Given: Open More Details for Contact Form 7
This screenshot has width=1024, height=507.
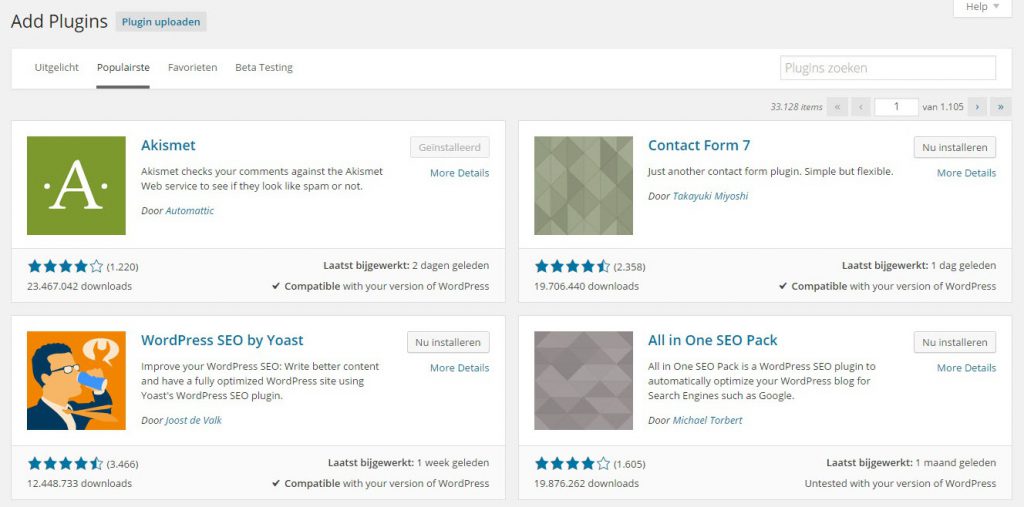Looking at the screenshot, I should pos(967,173).
